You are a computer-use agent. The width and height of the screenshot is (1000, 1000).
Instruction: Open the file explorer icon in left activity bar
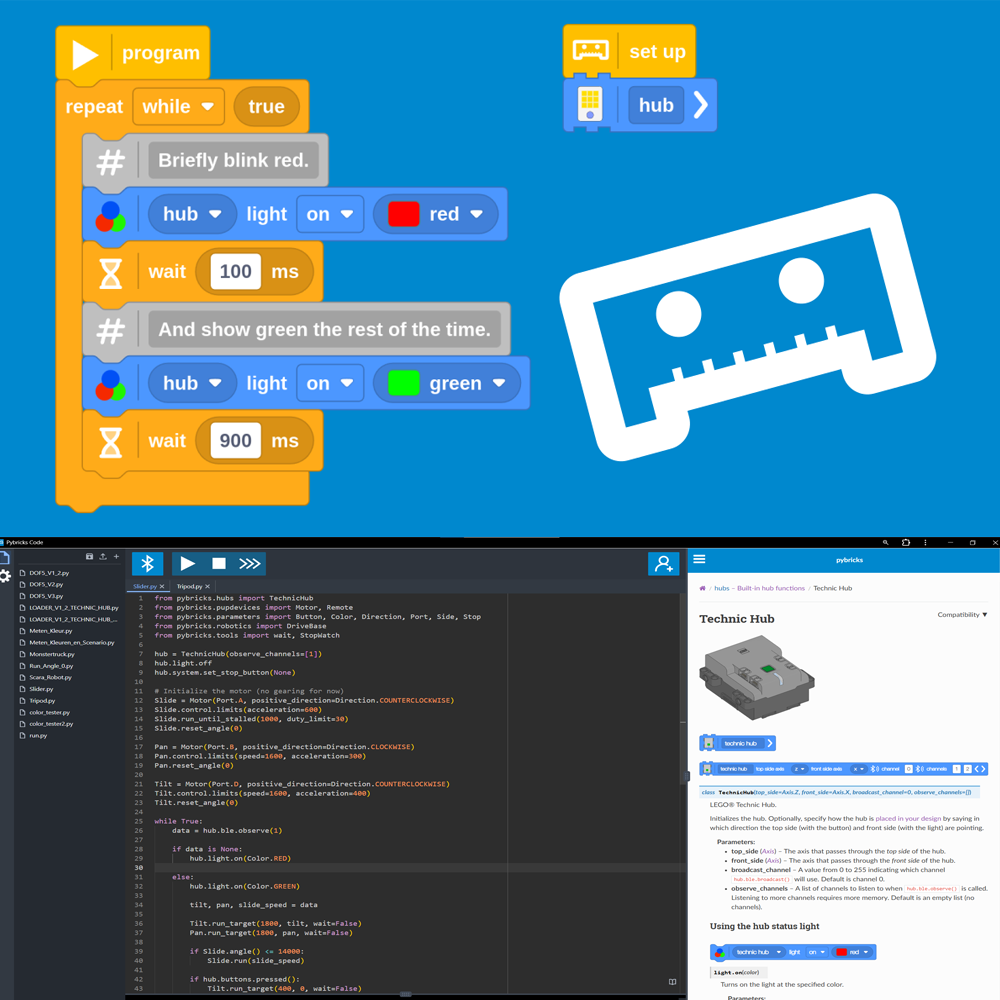5,558
